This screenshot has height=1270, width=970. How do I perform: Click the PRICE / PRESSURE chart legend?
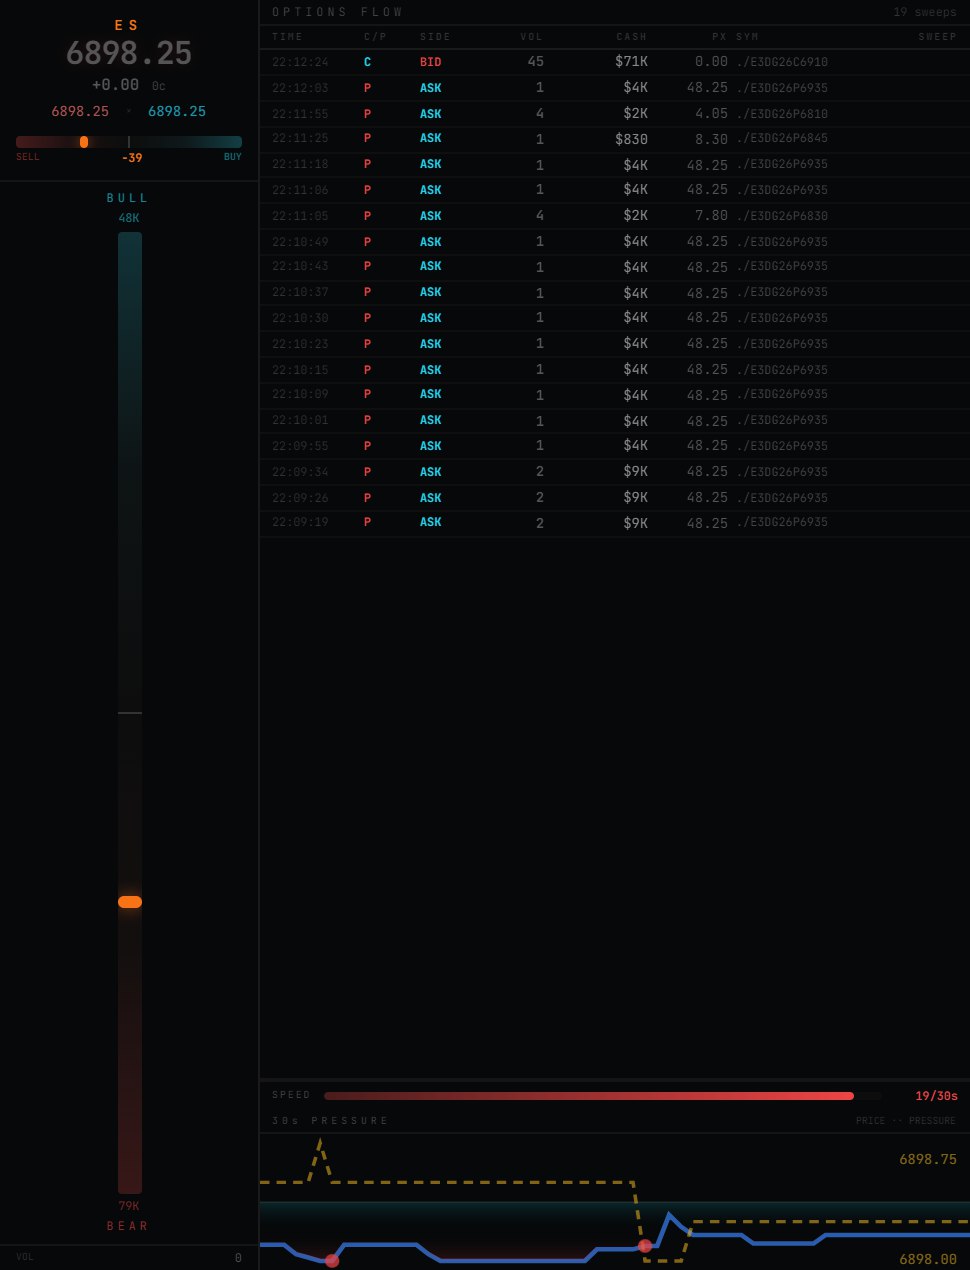click(x=905, y=1121)
